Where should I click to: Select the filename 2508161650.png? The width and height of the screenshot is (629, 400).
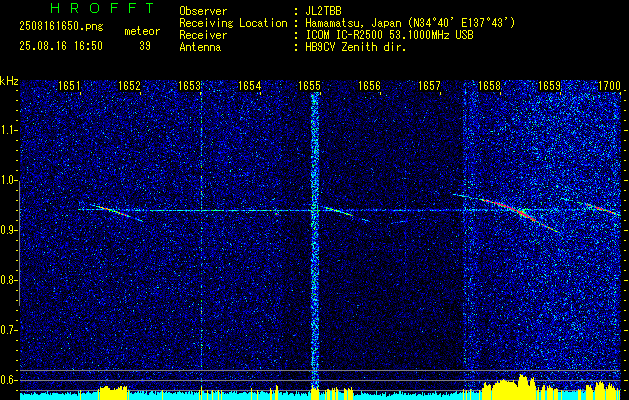(x=61, y=26)
